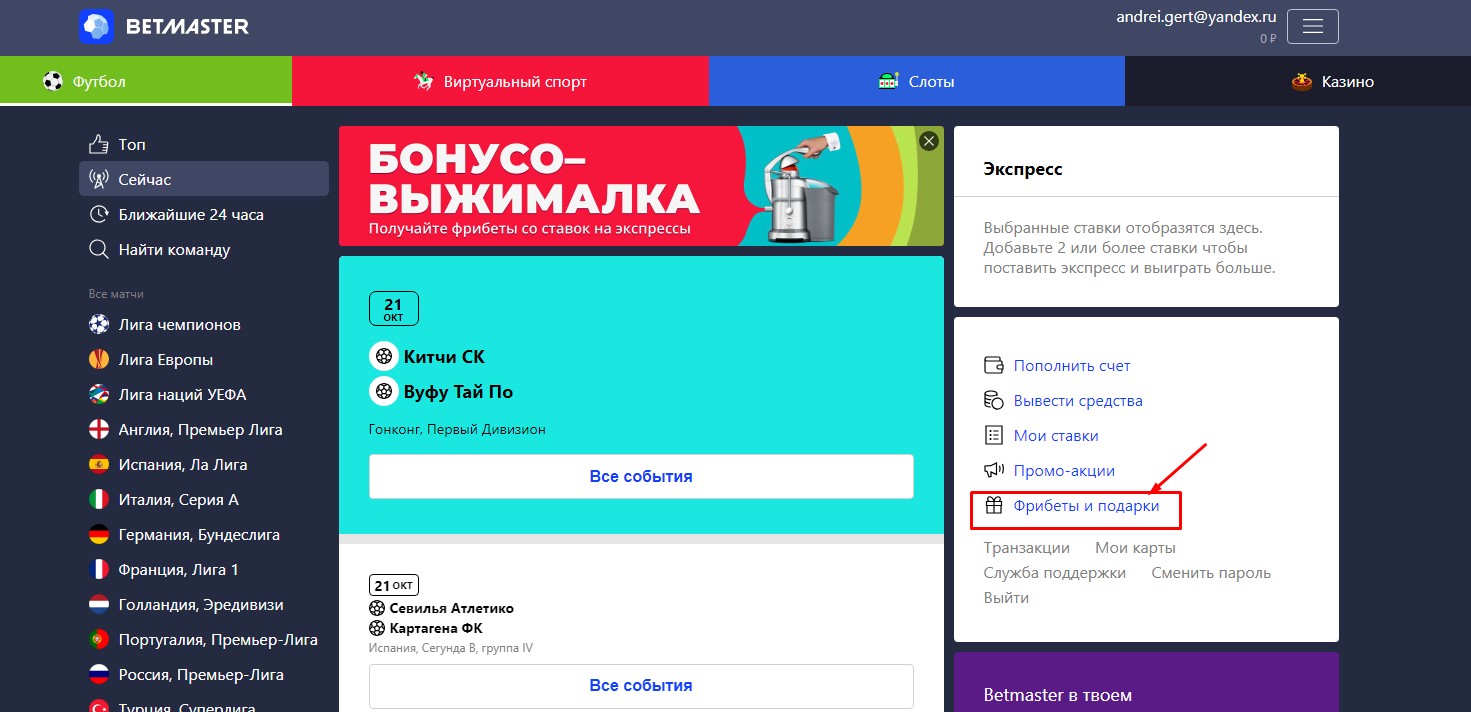Viewport: 1471px width, 712px height.
Task: Open the hamburger menu button
Action: tap(1313, 27)
